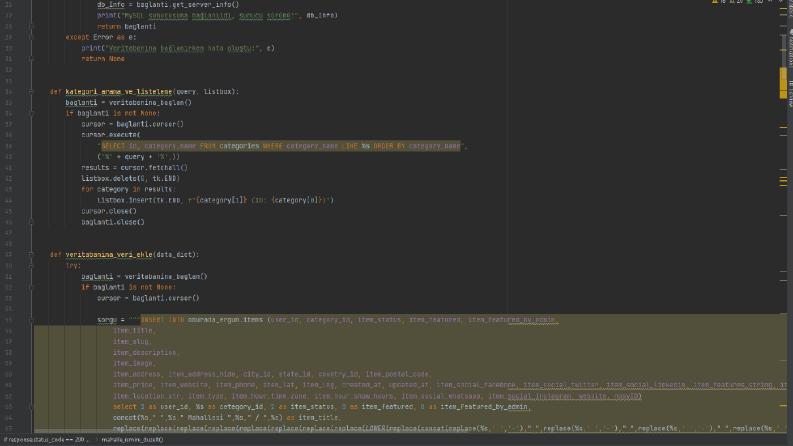Click the highlighted SELECT id, category_name query string
This screenshot has height=446, width=793.
tap(281, 146)
